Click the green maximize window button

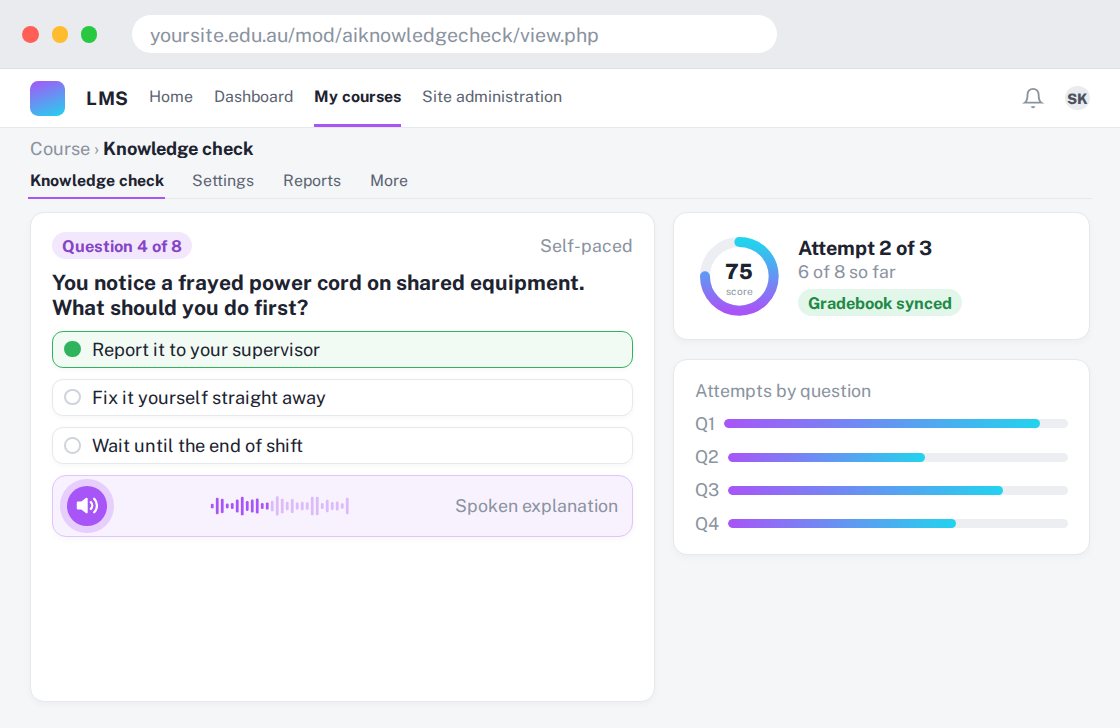(89, 34)
